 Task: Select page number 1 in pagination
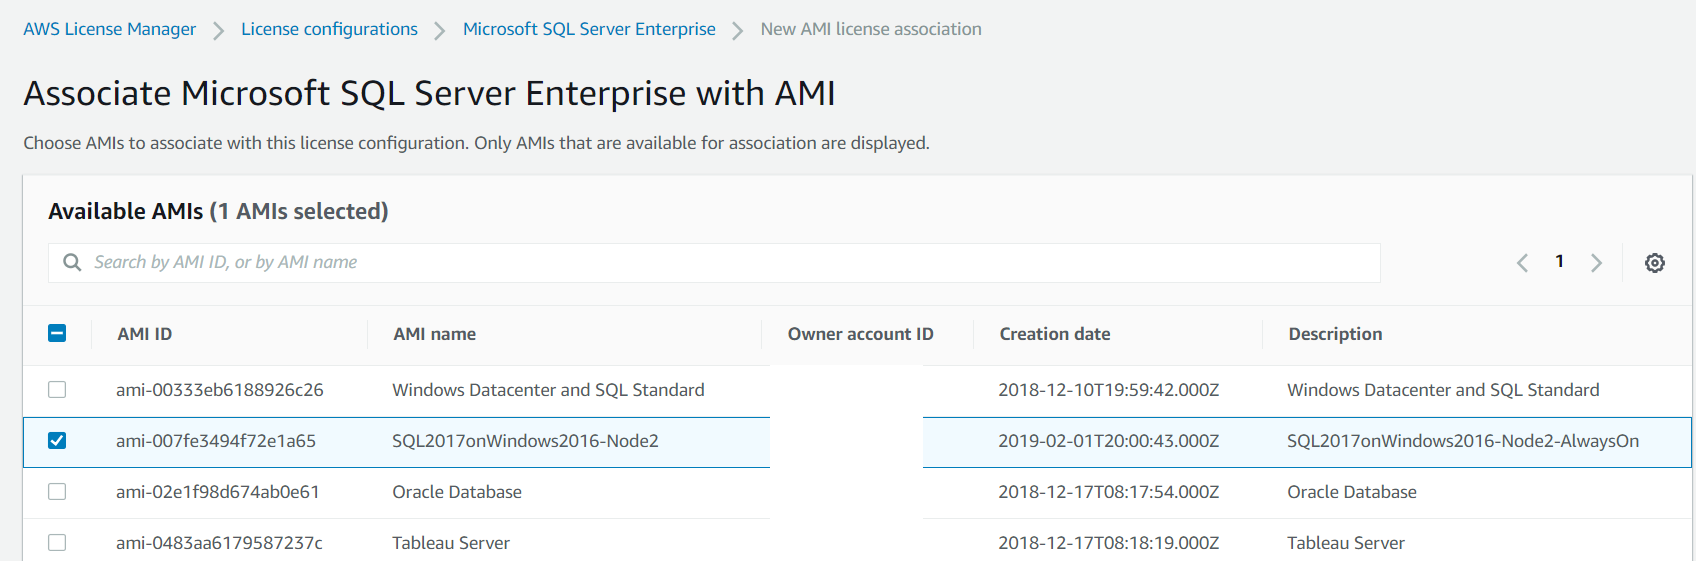coord(1559,262)
